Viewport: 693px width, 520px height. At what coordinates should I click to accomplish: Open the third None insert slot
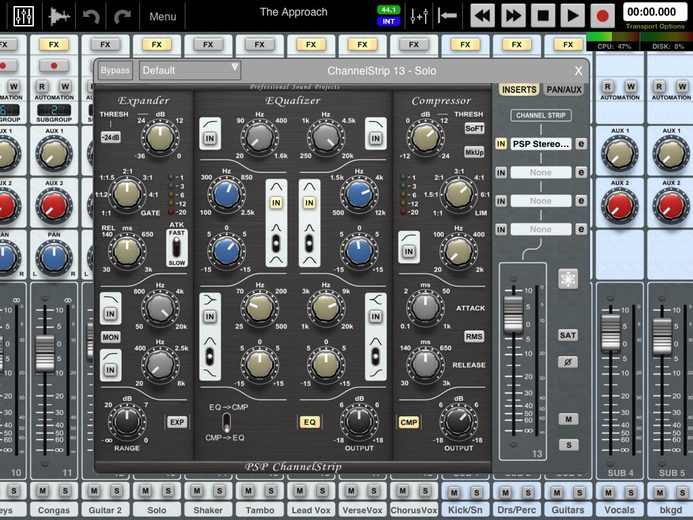click(x=541, y=201)
